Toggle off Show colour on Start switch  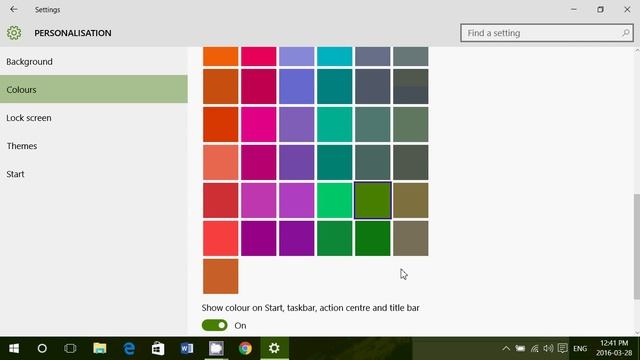(x=214, y=325)
